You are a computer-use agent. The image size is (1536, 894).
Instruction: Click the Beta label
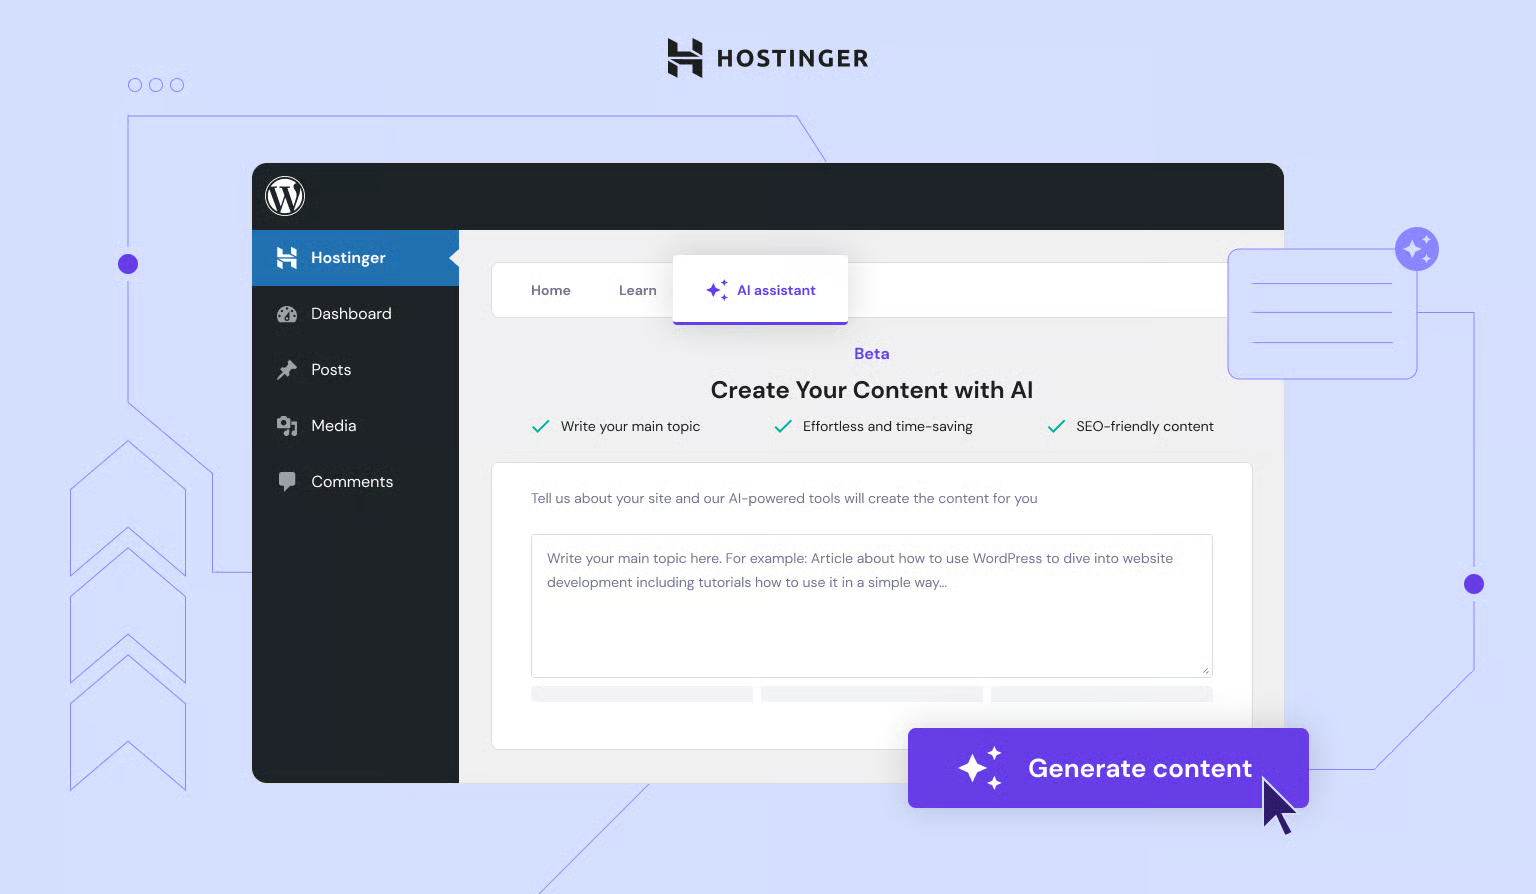click(x=871, y=353)
